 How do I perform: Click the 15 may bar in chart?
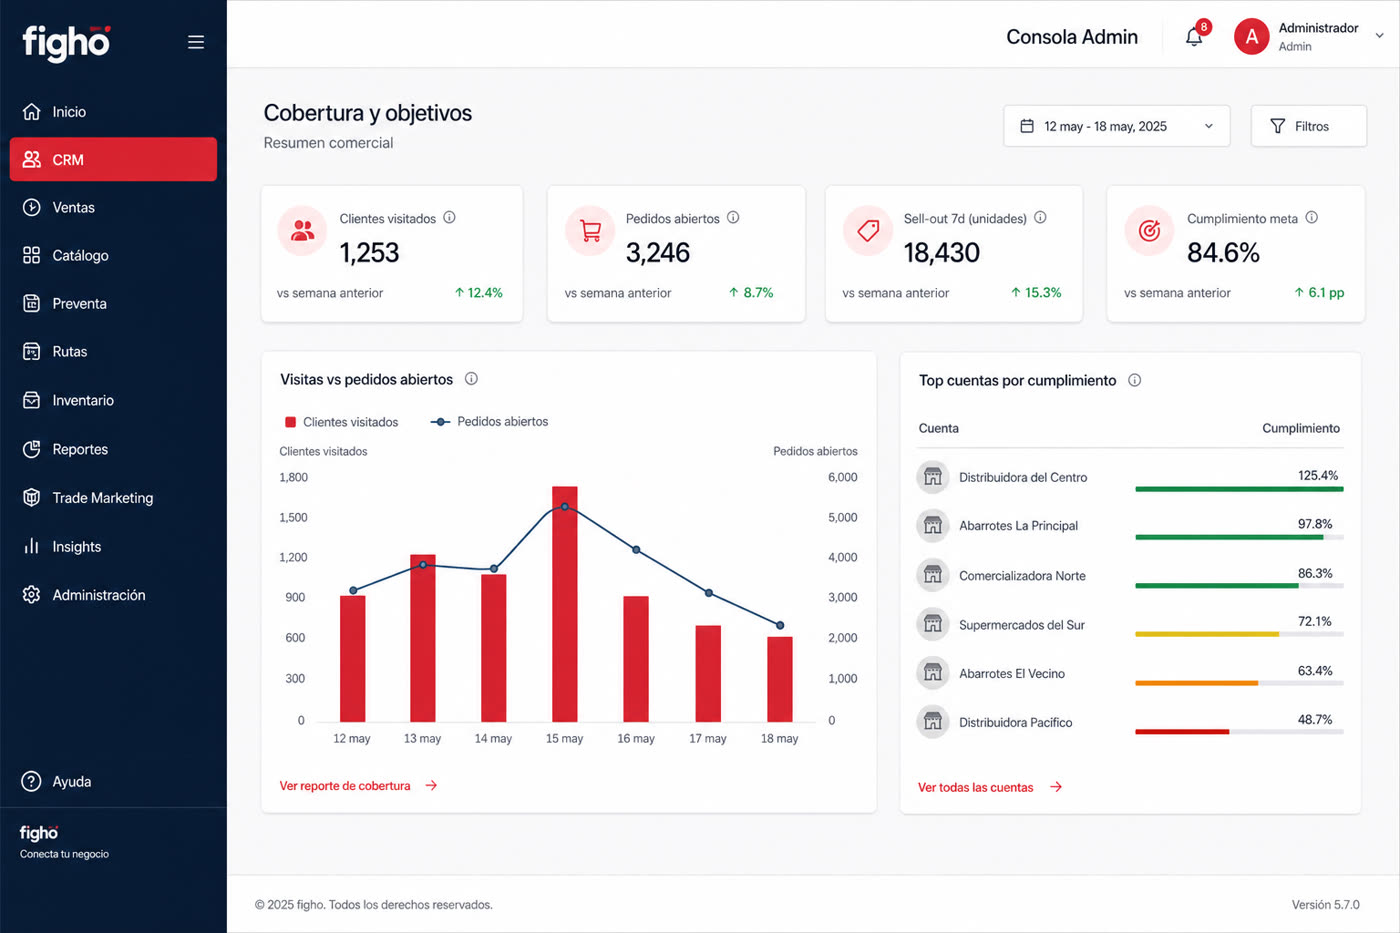[x=564, y=604]
